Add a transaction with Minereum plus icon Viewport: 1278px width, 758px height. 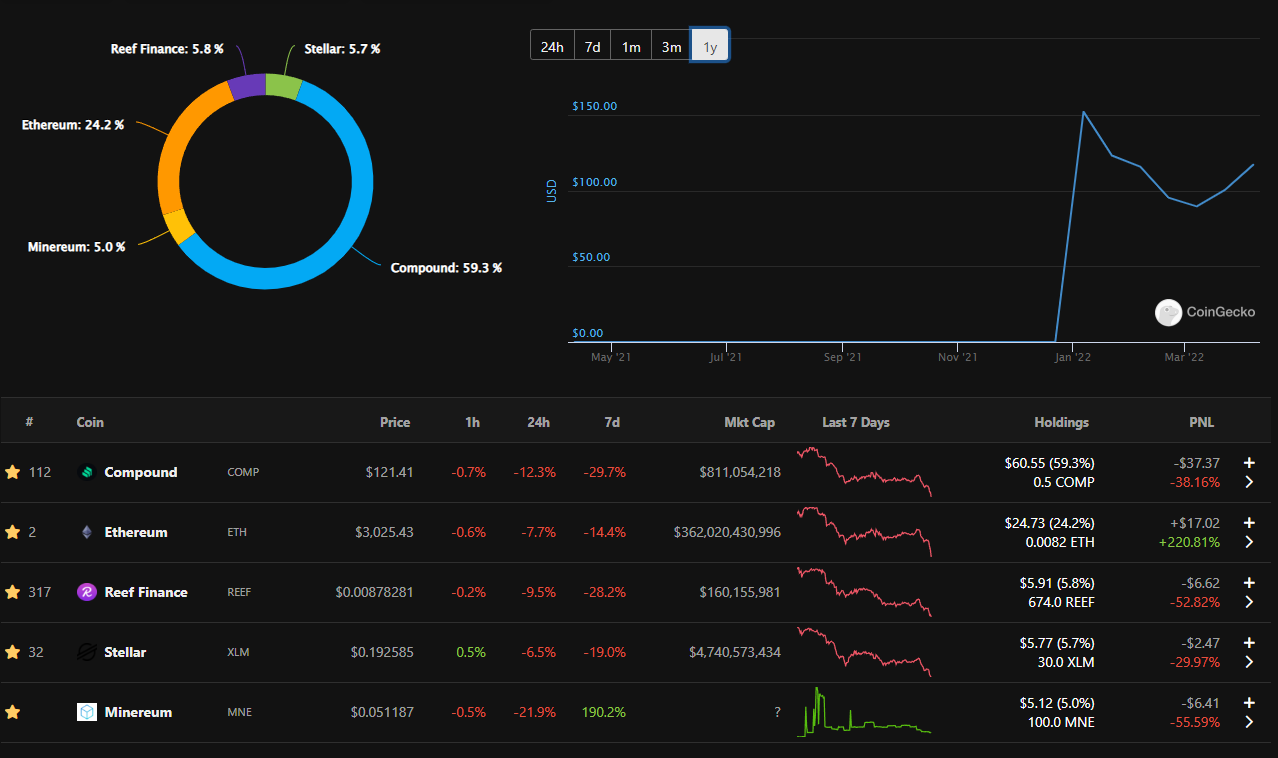point(1249,702)
